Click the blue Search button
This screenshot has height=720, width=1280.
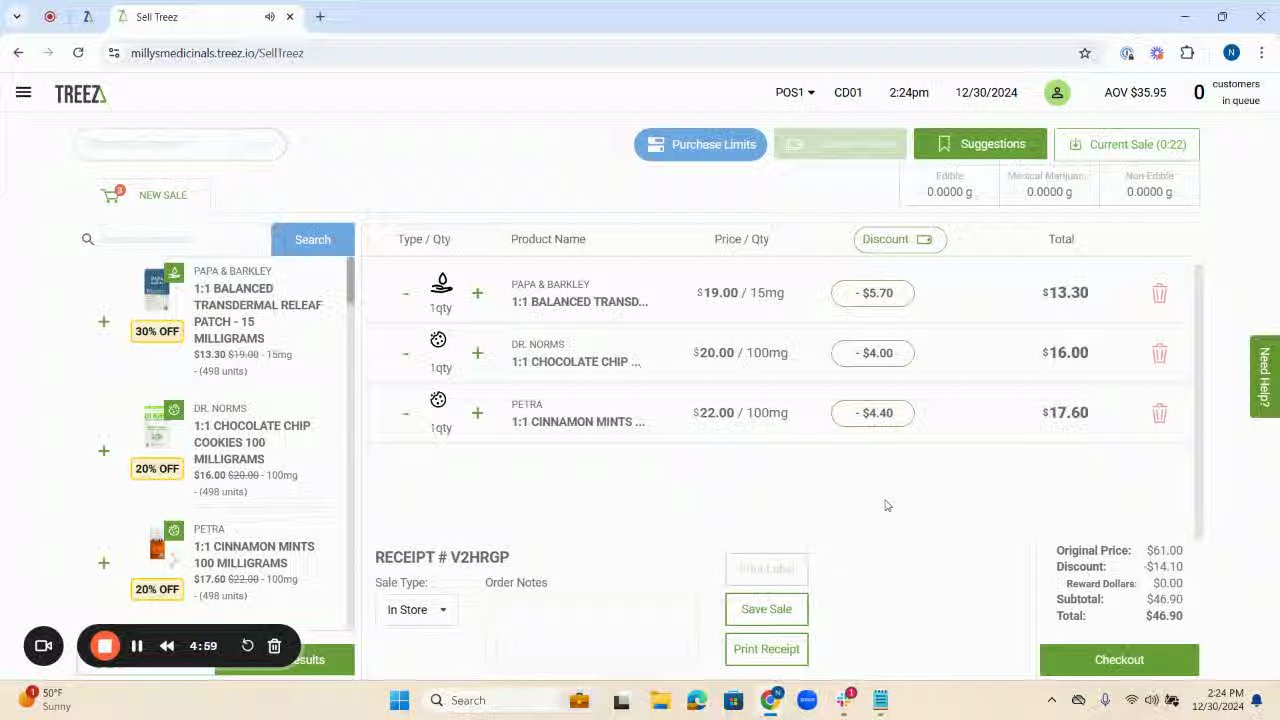313,240
